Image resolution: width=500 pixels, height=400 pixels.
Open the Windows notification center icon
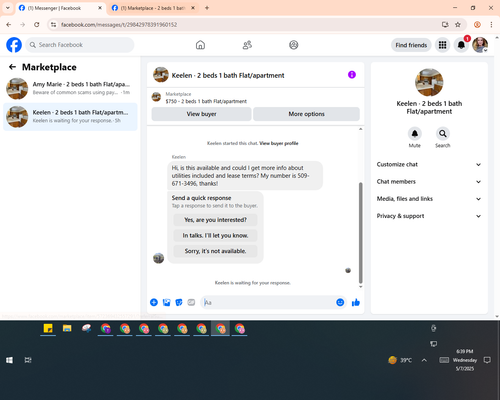point(487,360)
